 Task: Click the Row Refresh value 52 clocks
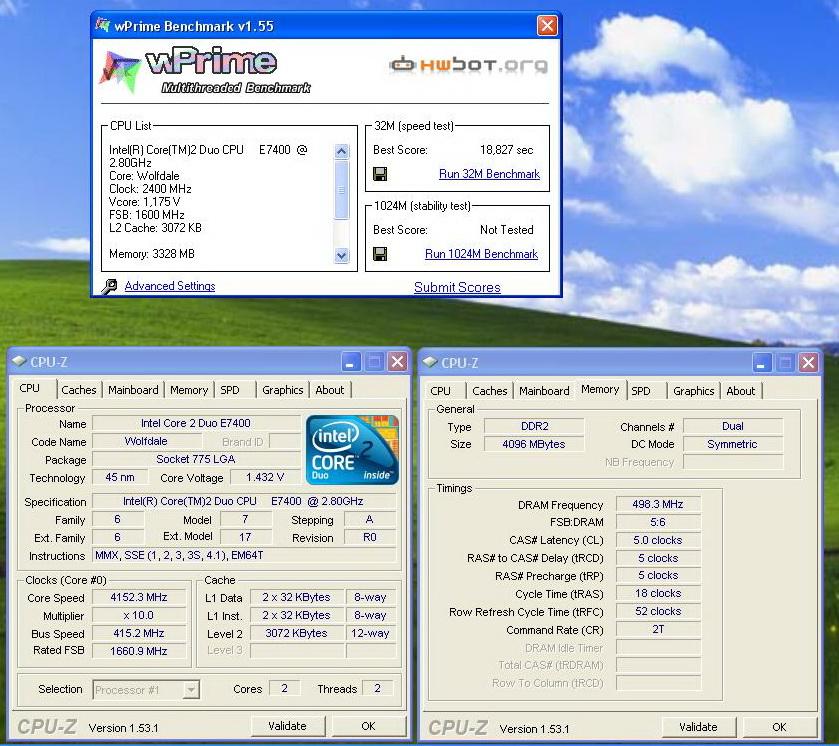point(658,611)
